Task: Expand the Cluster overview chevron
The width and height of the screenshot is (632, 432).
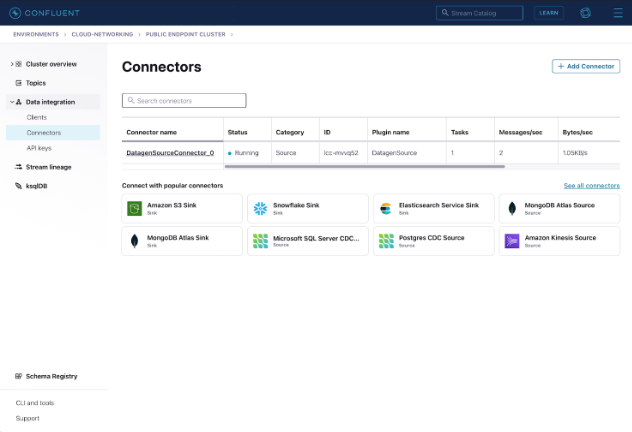Action: (12, 64)
